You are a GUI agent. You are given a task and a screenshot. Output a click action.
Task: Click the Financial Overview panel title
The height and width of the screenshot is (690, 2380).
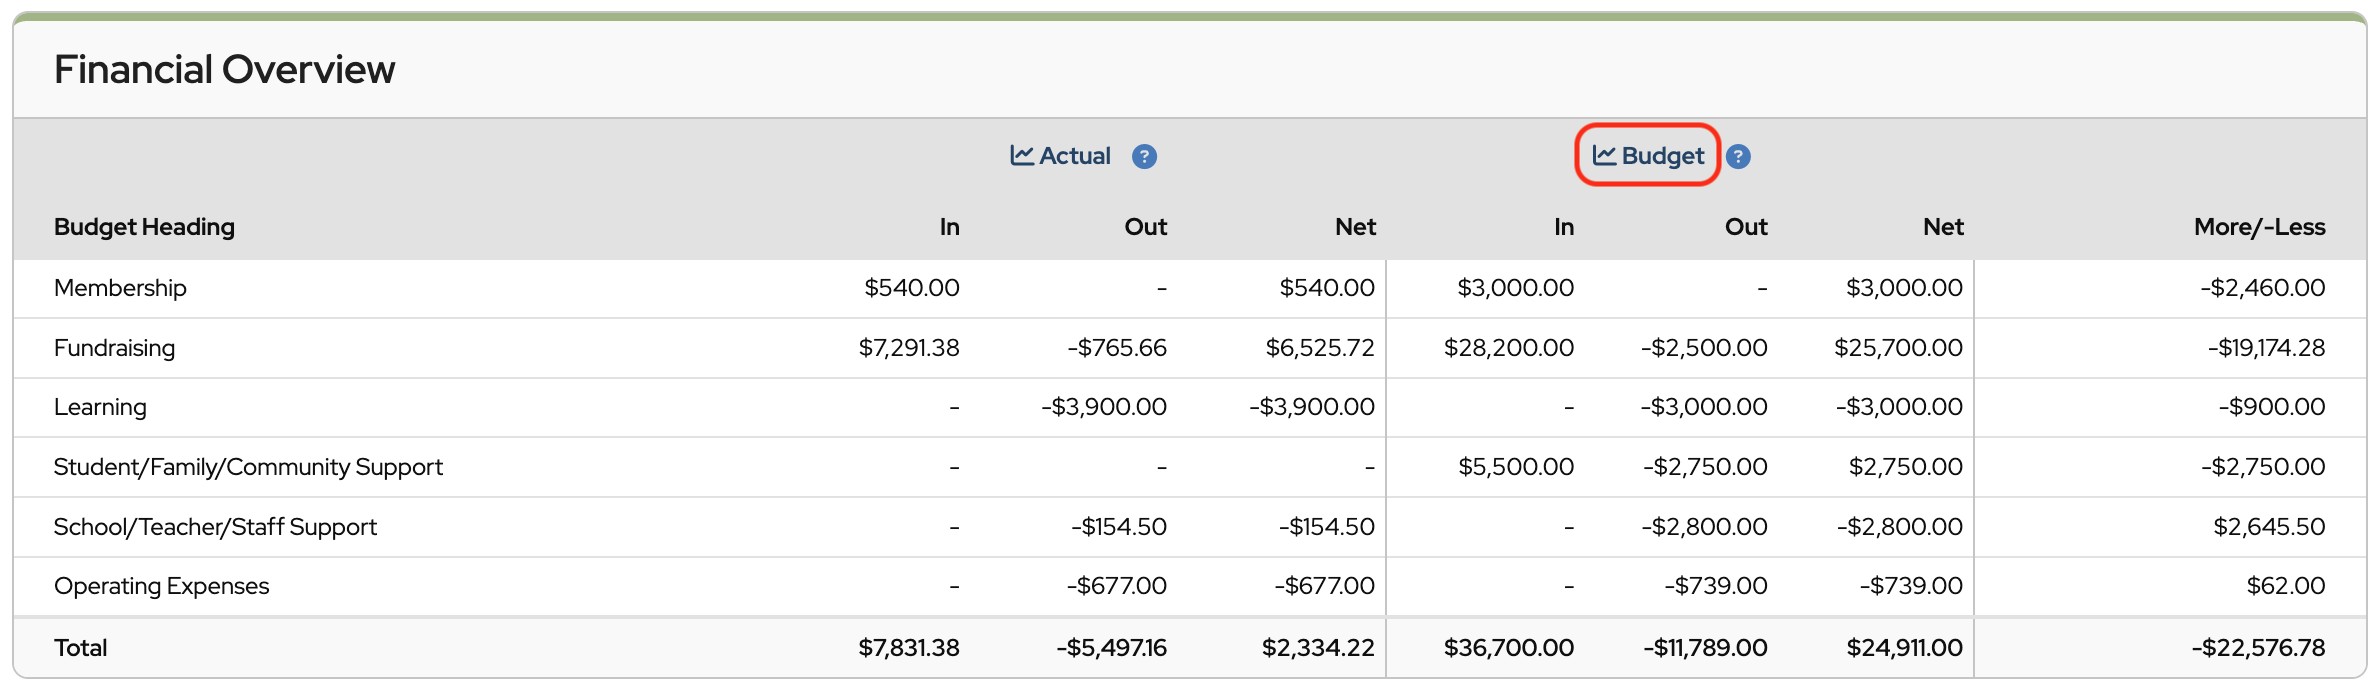tap(224, 70)
